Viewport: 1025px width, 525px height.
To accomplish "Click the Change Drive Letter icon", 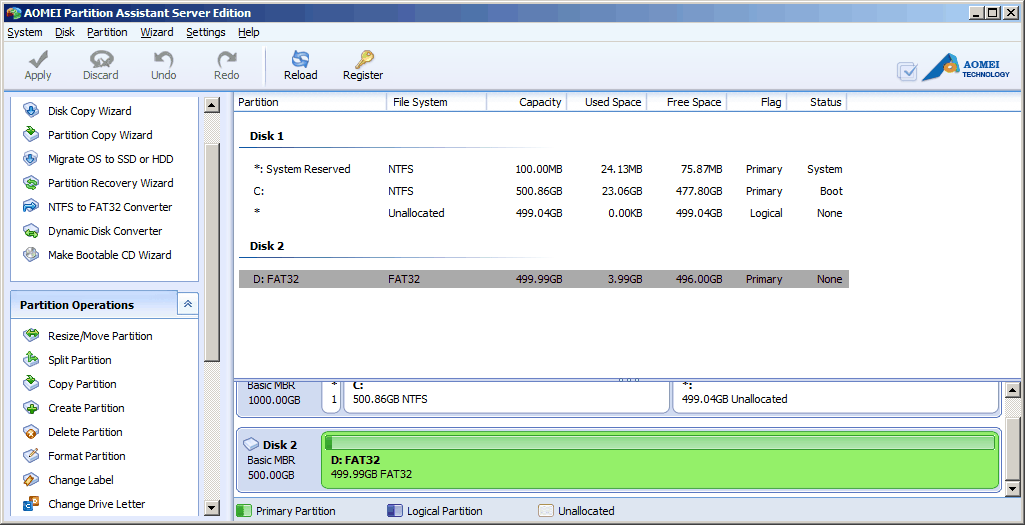I will 31,504.
